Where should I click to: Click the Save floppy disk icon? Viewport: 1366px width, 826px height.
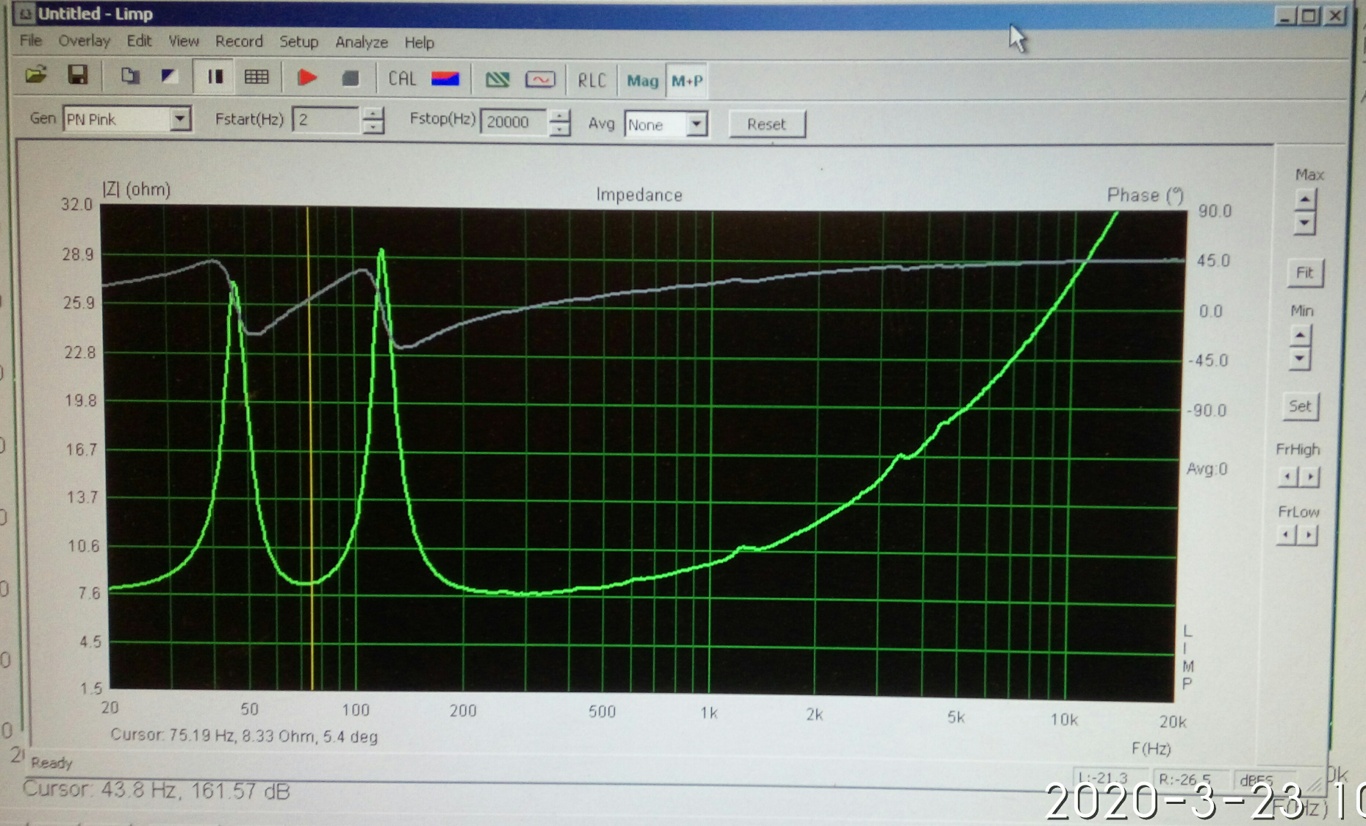[77, 75]
